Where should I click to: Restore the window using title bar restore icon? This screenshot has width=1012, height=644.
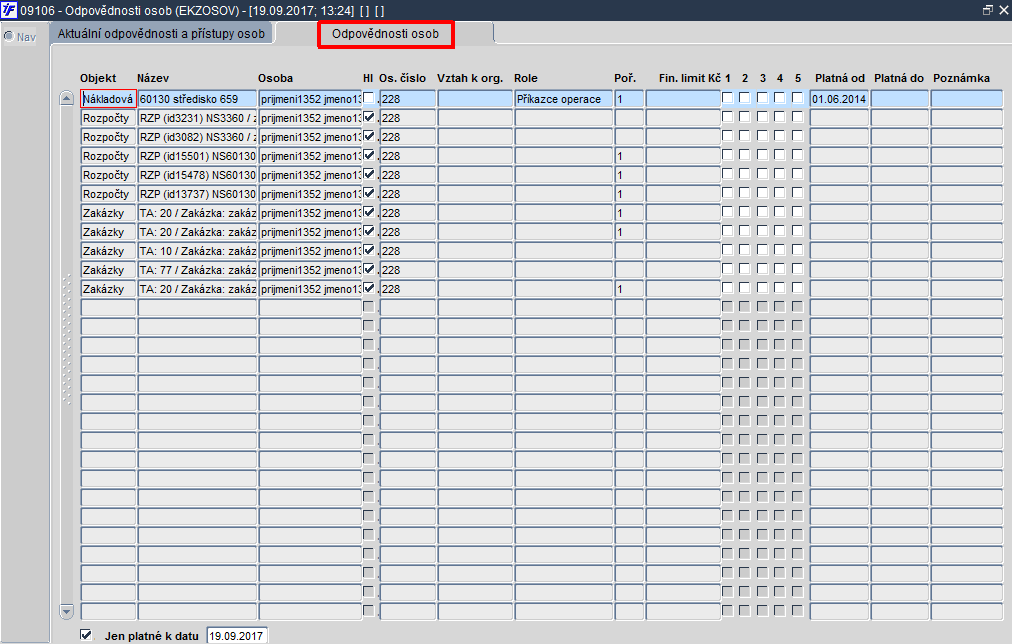pyautogui.click(x=987, y=10)
